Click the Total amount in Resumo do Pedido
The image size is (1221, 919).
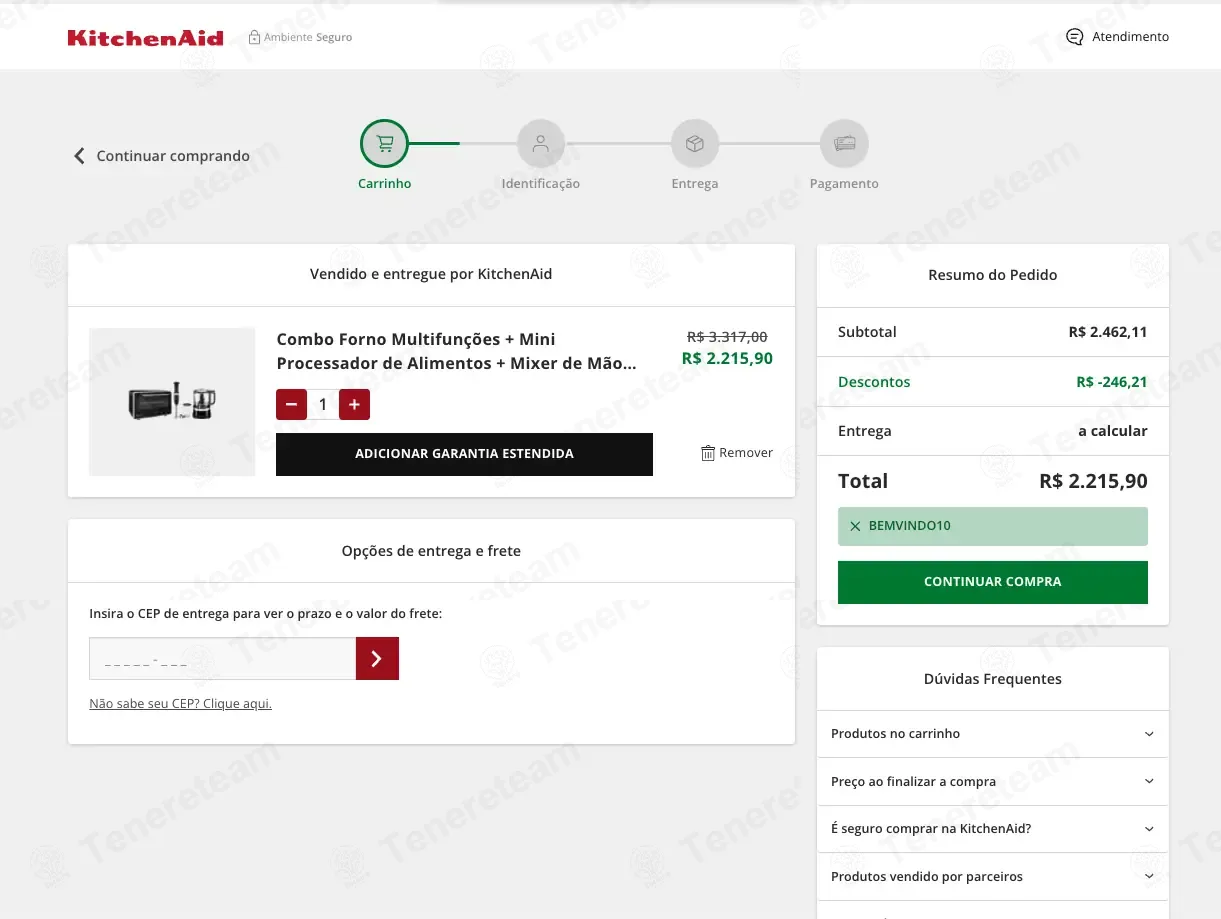click(1093, 481)
